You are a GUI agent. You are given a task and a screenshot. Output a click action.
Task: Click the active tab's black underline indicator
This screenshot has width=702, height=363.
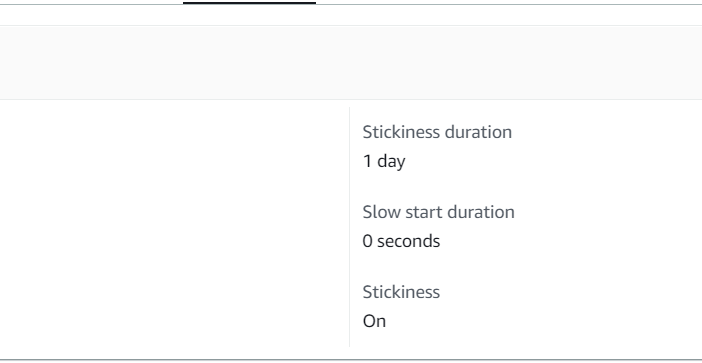[x=249, y=2]
